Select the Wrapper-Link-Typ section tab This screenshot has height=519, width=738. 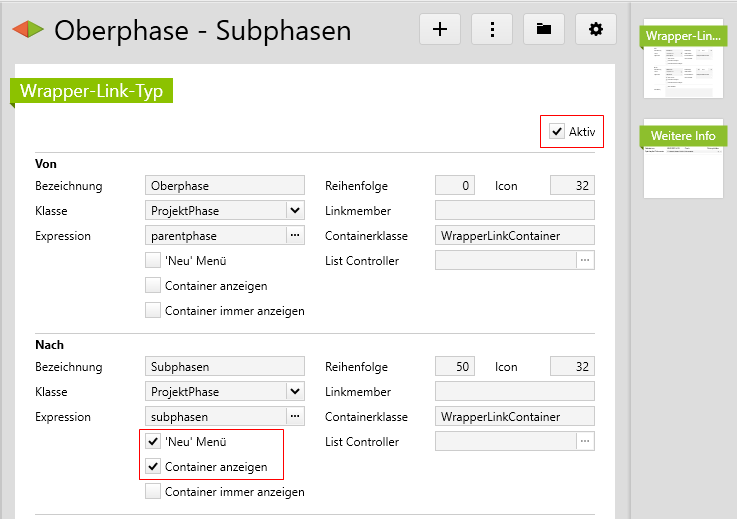point(92,91)
